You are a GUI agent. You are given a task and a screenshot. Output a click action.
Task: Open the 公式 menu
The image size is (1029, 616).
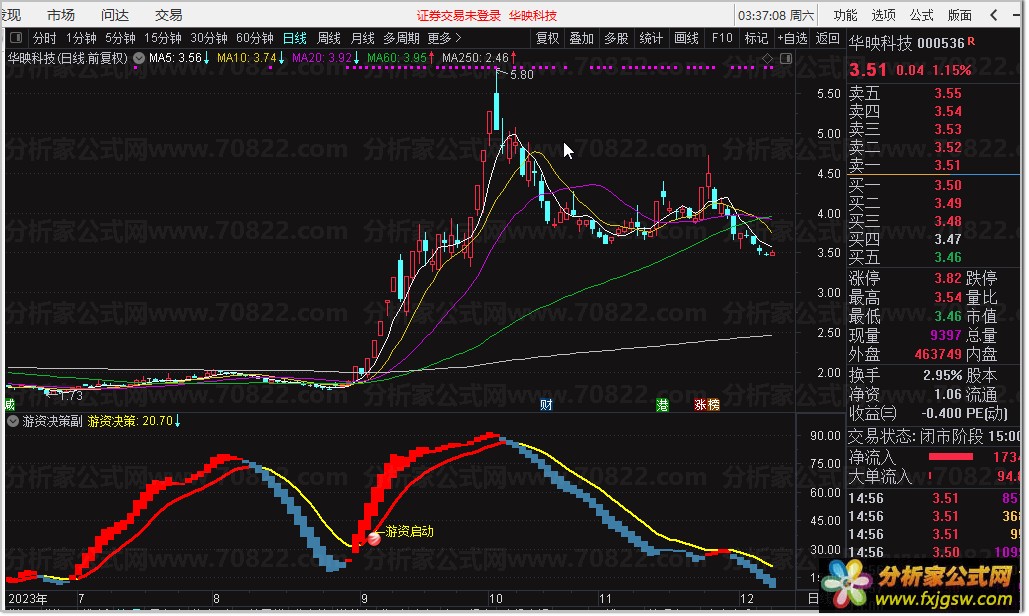pyautogui.click(x=921, y=14)
